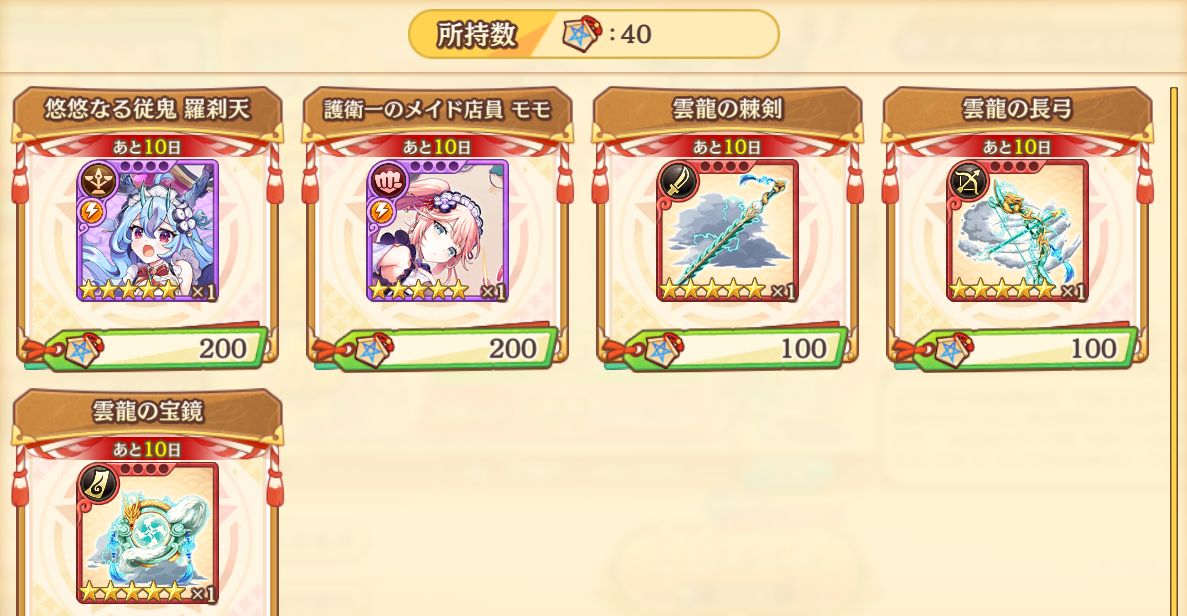This screenshot has width=1187, height=616.
Task: Exchange モモ using the 200 price tag
Action: click(x=436, y=349)
